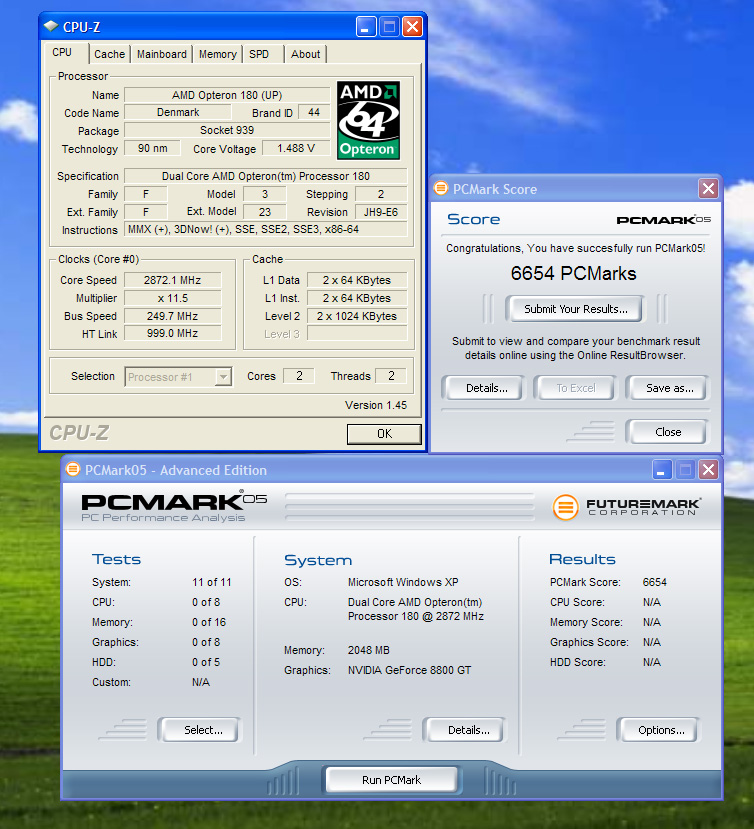
Task: Close the PCMark Score dialog via Close button
Action: click(x=668, y=432)
